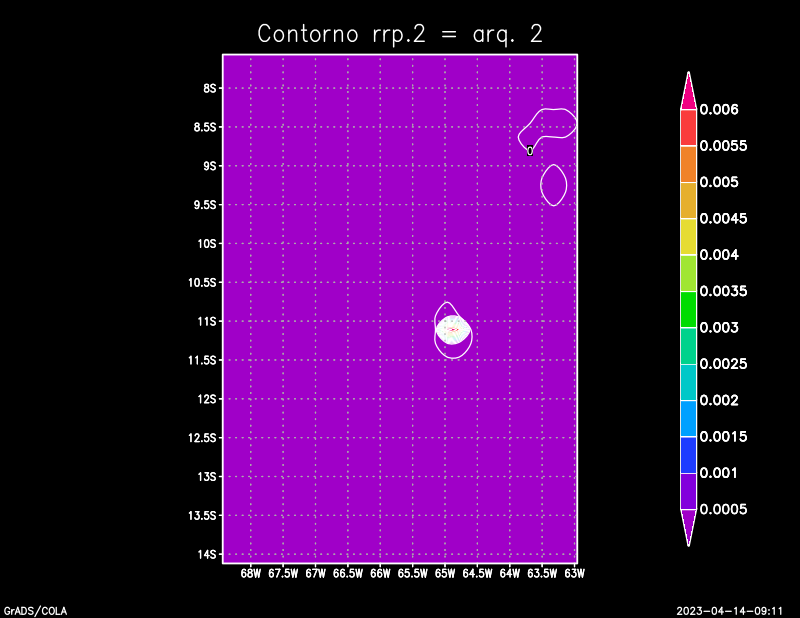Click the colorbar label 0.0015
This screenshot has height=618, width=800.
click(x=723, y=437)
